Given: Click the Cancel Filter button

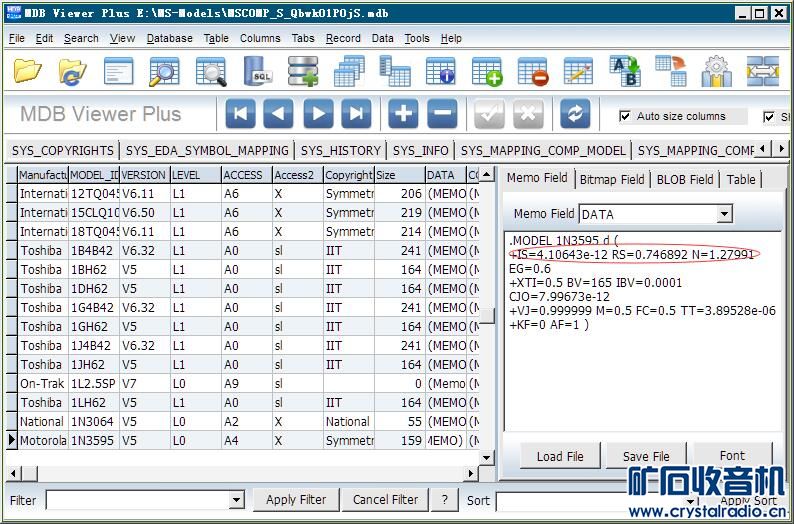Looking at the screenshot, I should point(385,500).
